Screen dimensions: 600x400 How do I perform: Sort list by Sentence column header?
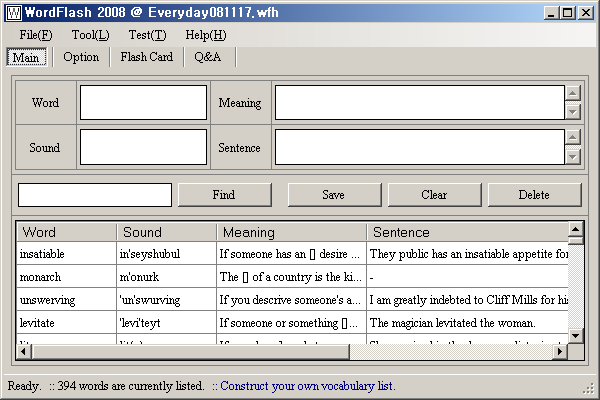click(x=467, y=232)
